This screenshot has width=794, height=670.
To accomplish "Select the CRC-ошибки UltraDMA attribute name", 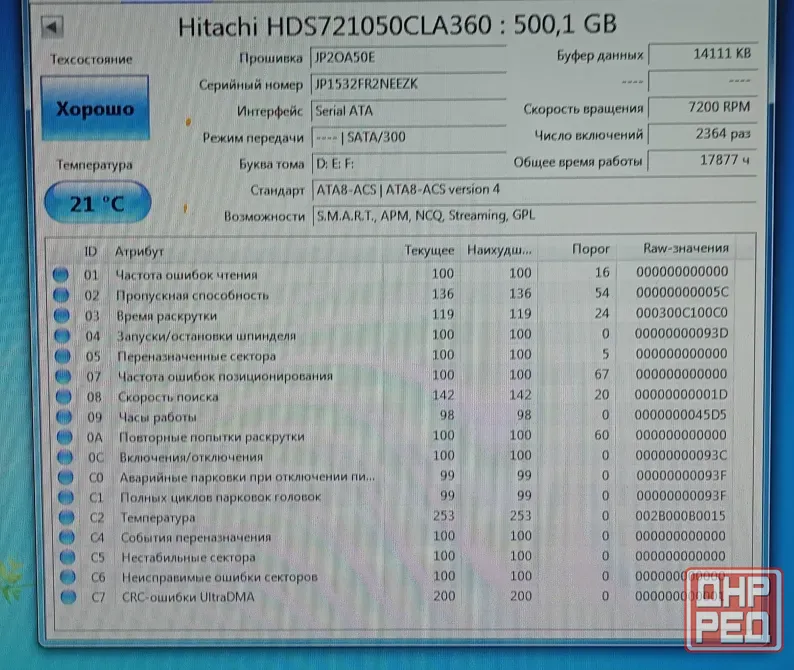I will (188, 597).
